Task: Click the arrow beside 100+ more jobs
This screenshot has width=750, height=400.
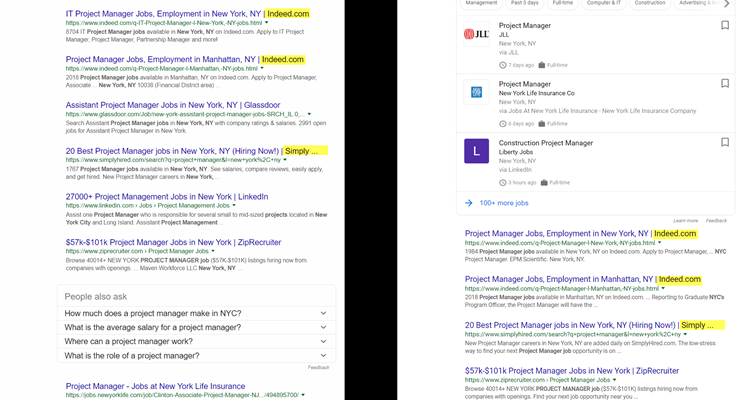Action: pyautogui.click(x=469, y=203)
